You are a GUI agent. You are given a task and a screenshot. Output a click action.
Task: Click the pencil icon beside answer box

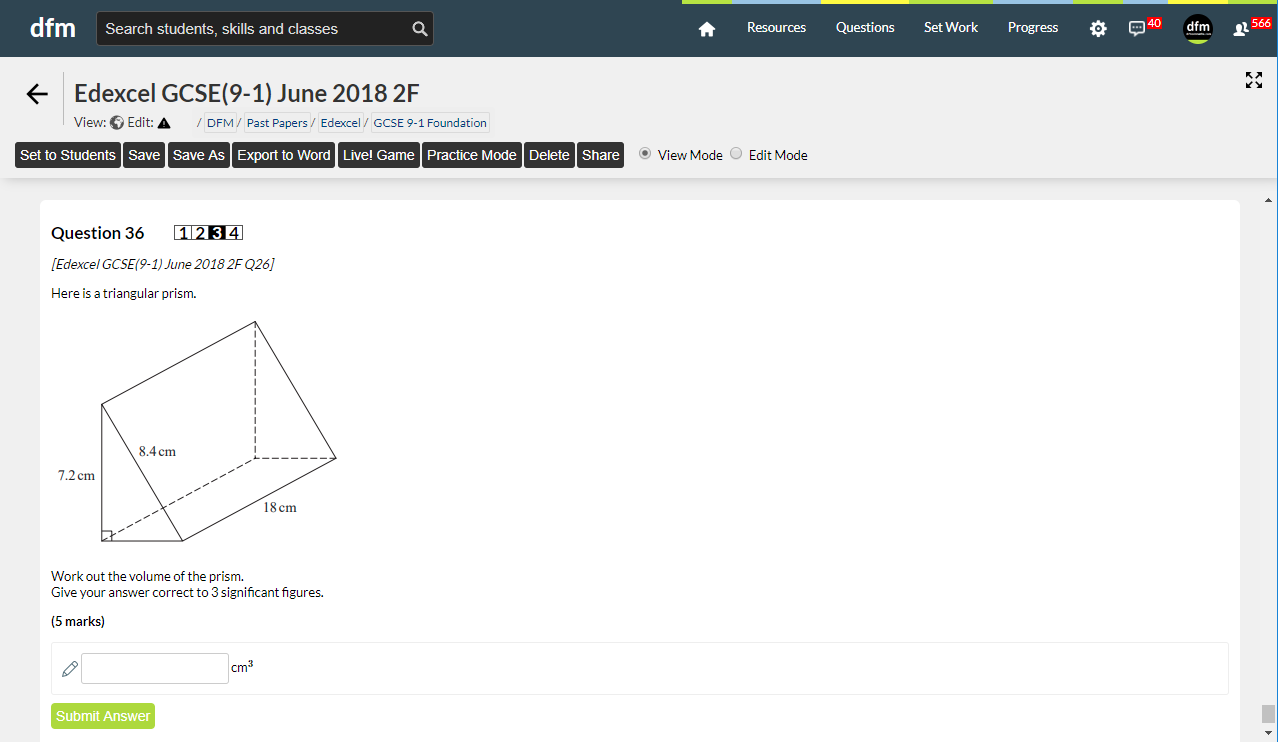tap(69, 669)
